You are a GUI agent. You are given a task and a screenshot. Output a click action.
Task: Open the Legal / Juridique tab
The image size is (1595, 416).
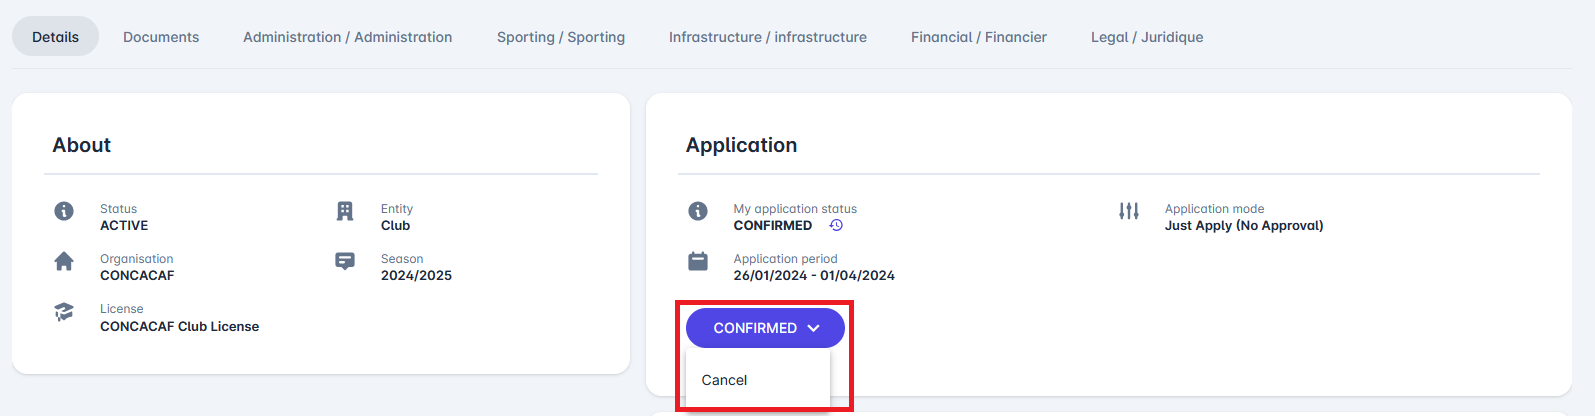(1147, 37)
